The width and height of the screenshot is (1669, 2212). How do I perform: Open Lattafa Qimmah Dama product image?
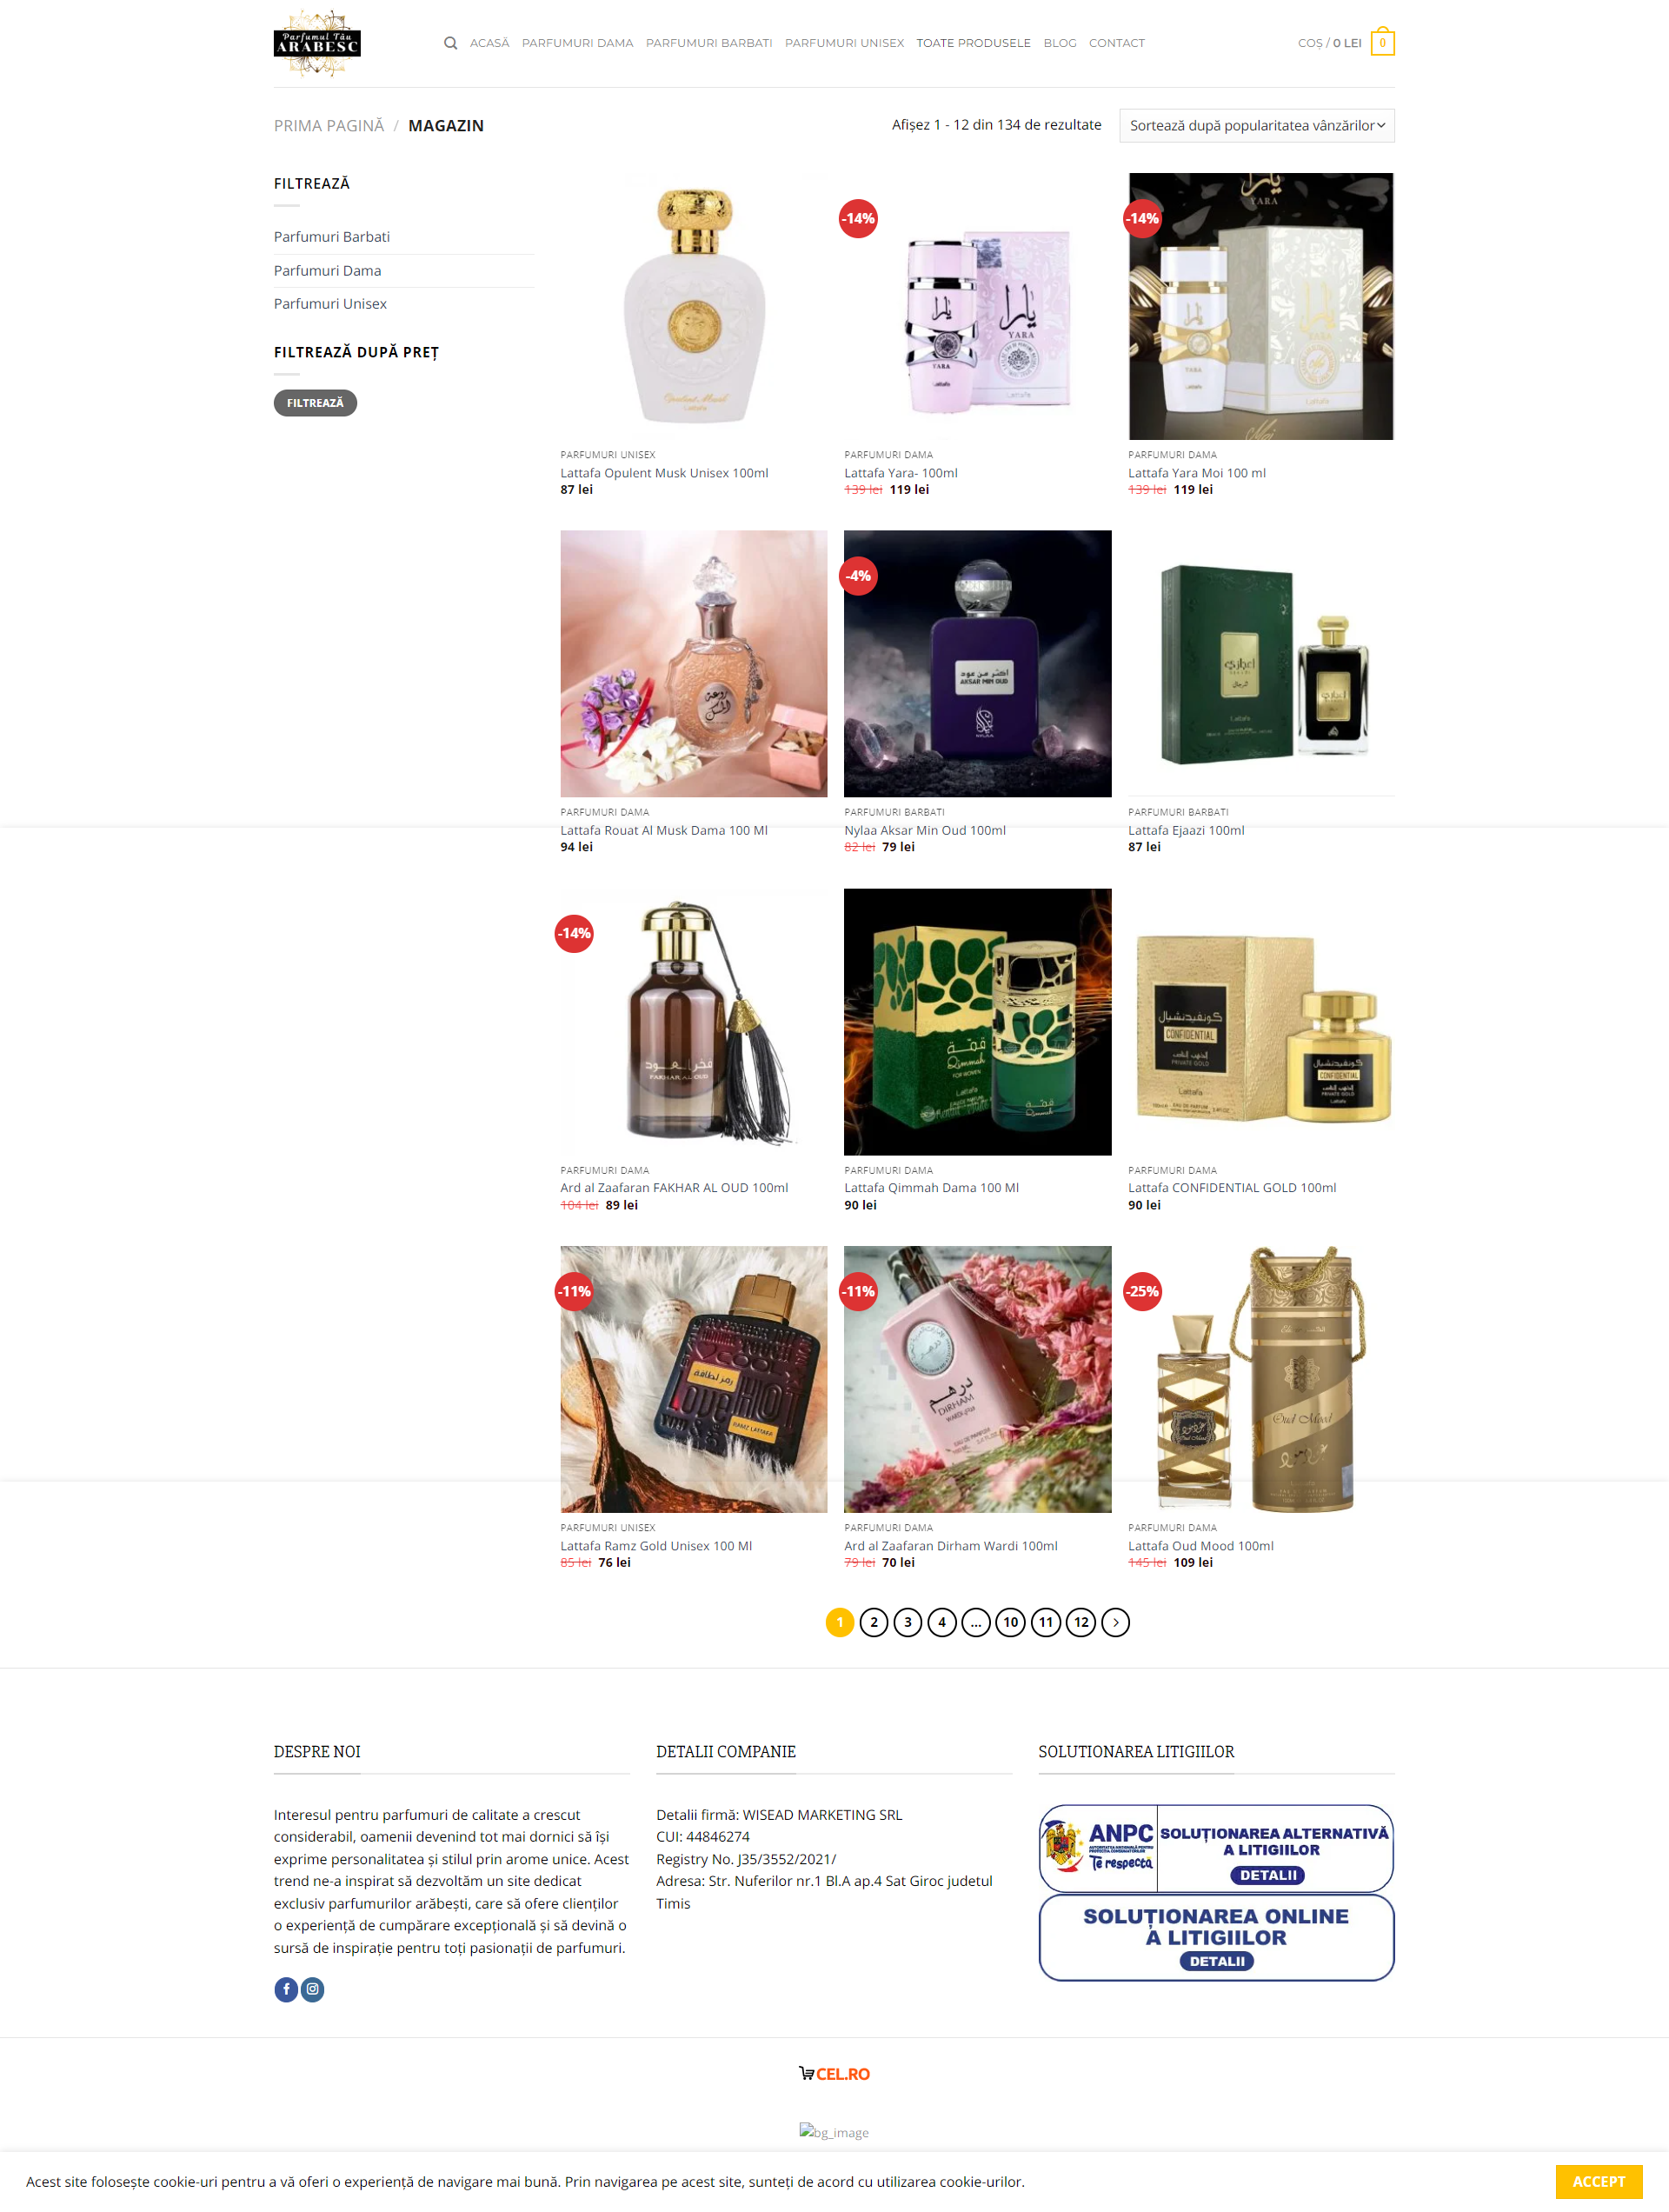click(x=977, y=1022)
